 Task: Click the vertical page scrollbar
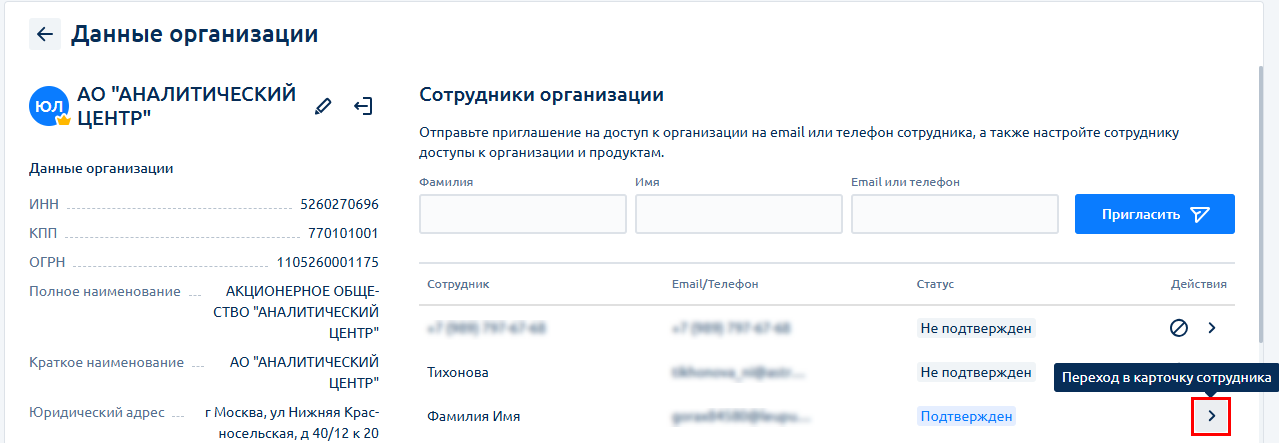[1261, 200]
